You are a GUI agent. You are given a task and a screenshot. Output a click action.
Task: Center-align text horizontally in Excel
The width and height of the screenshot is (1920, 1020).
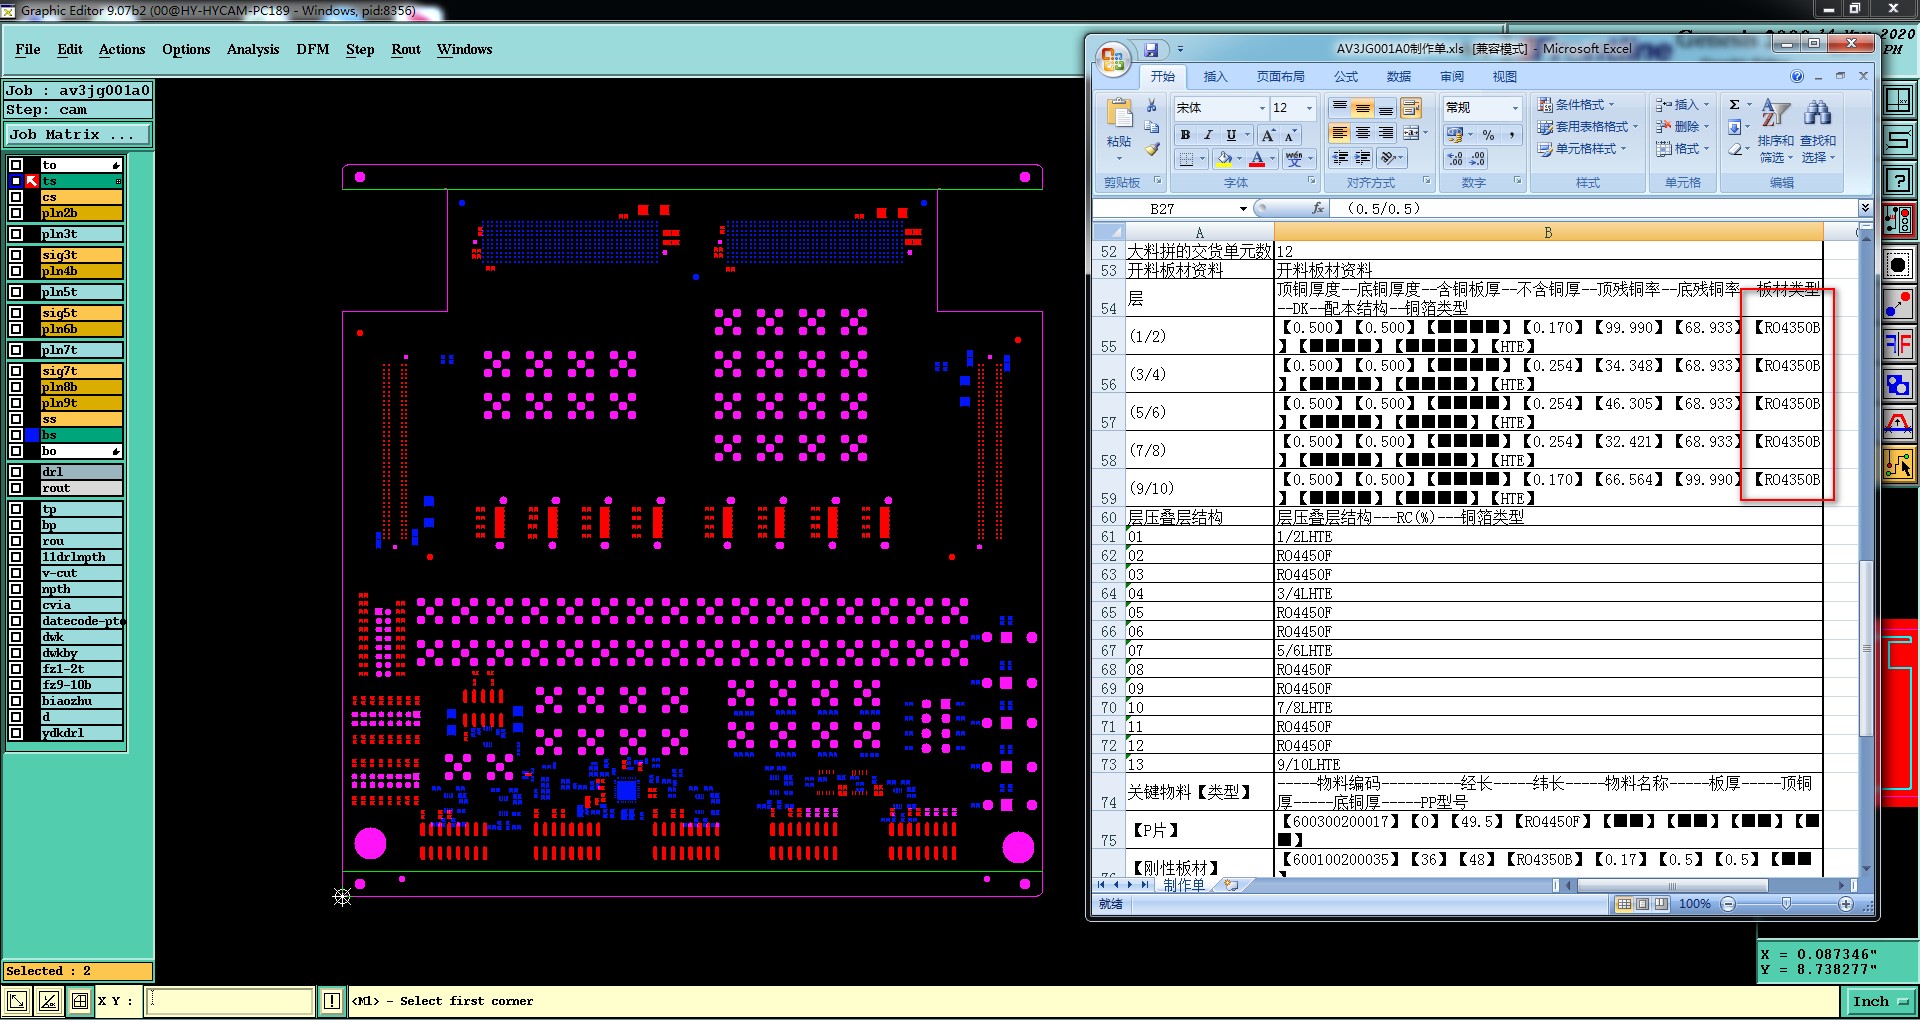pos(1363,133)
